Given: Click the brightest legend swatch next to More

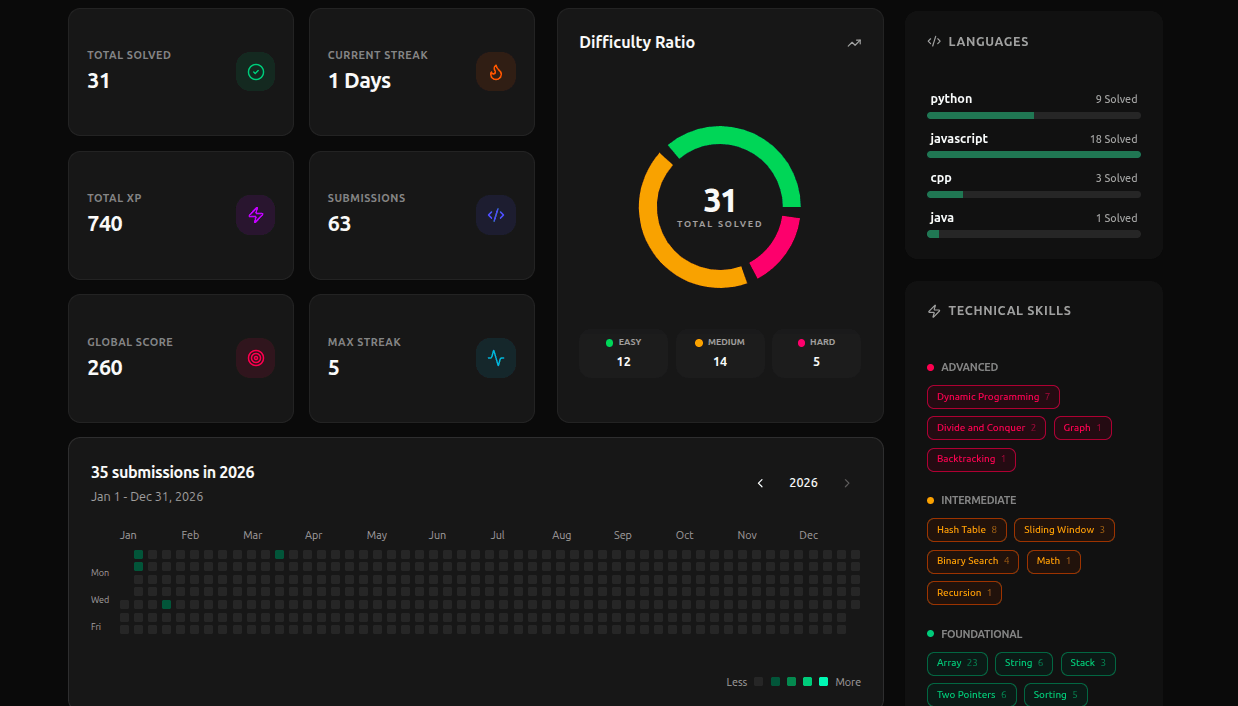Looking at the screenshot, I should [824, 682].
